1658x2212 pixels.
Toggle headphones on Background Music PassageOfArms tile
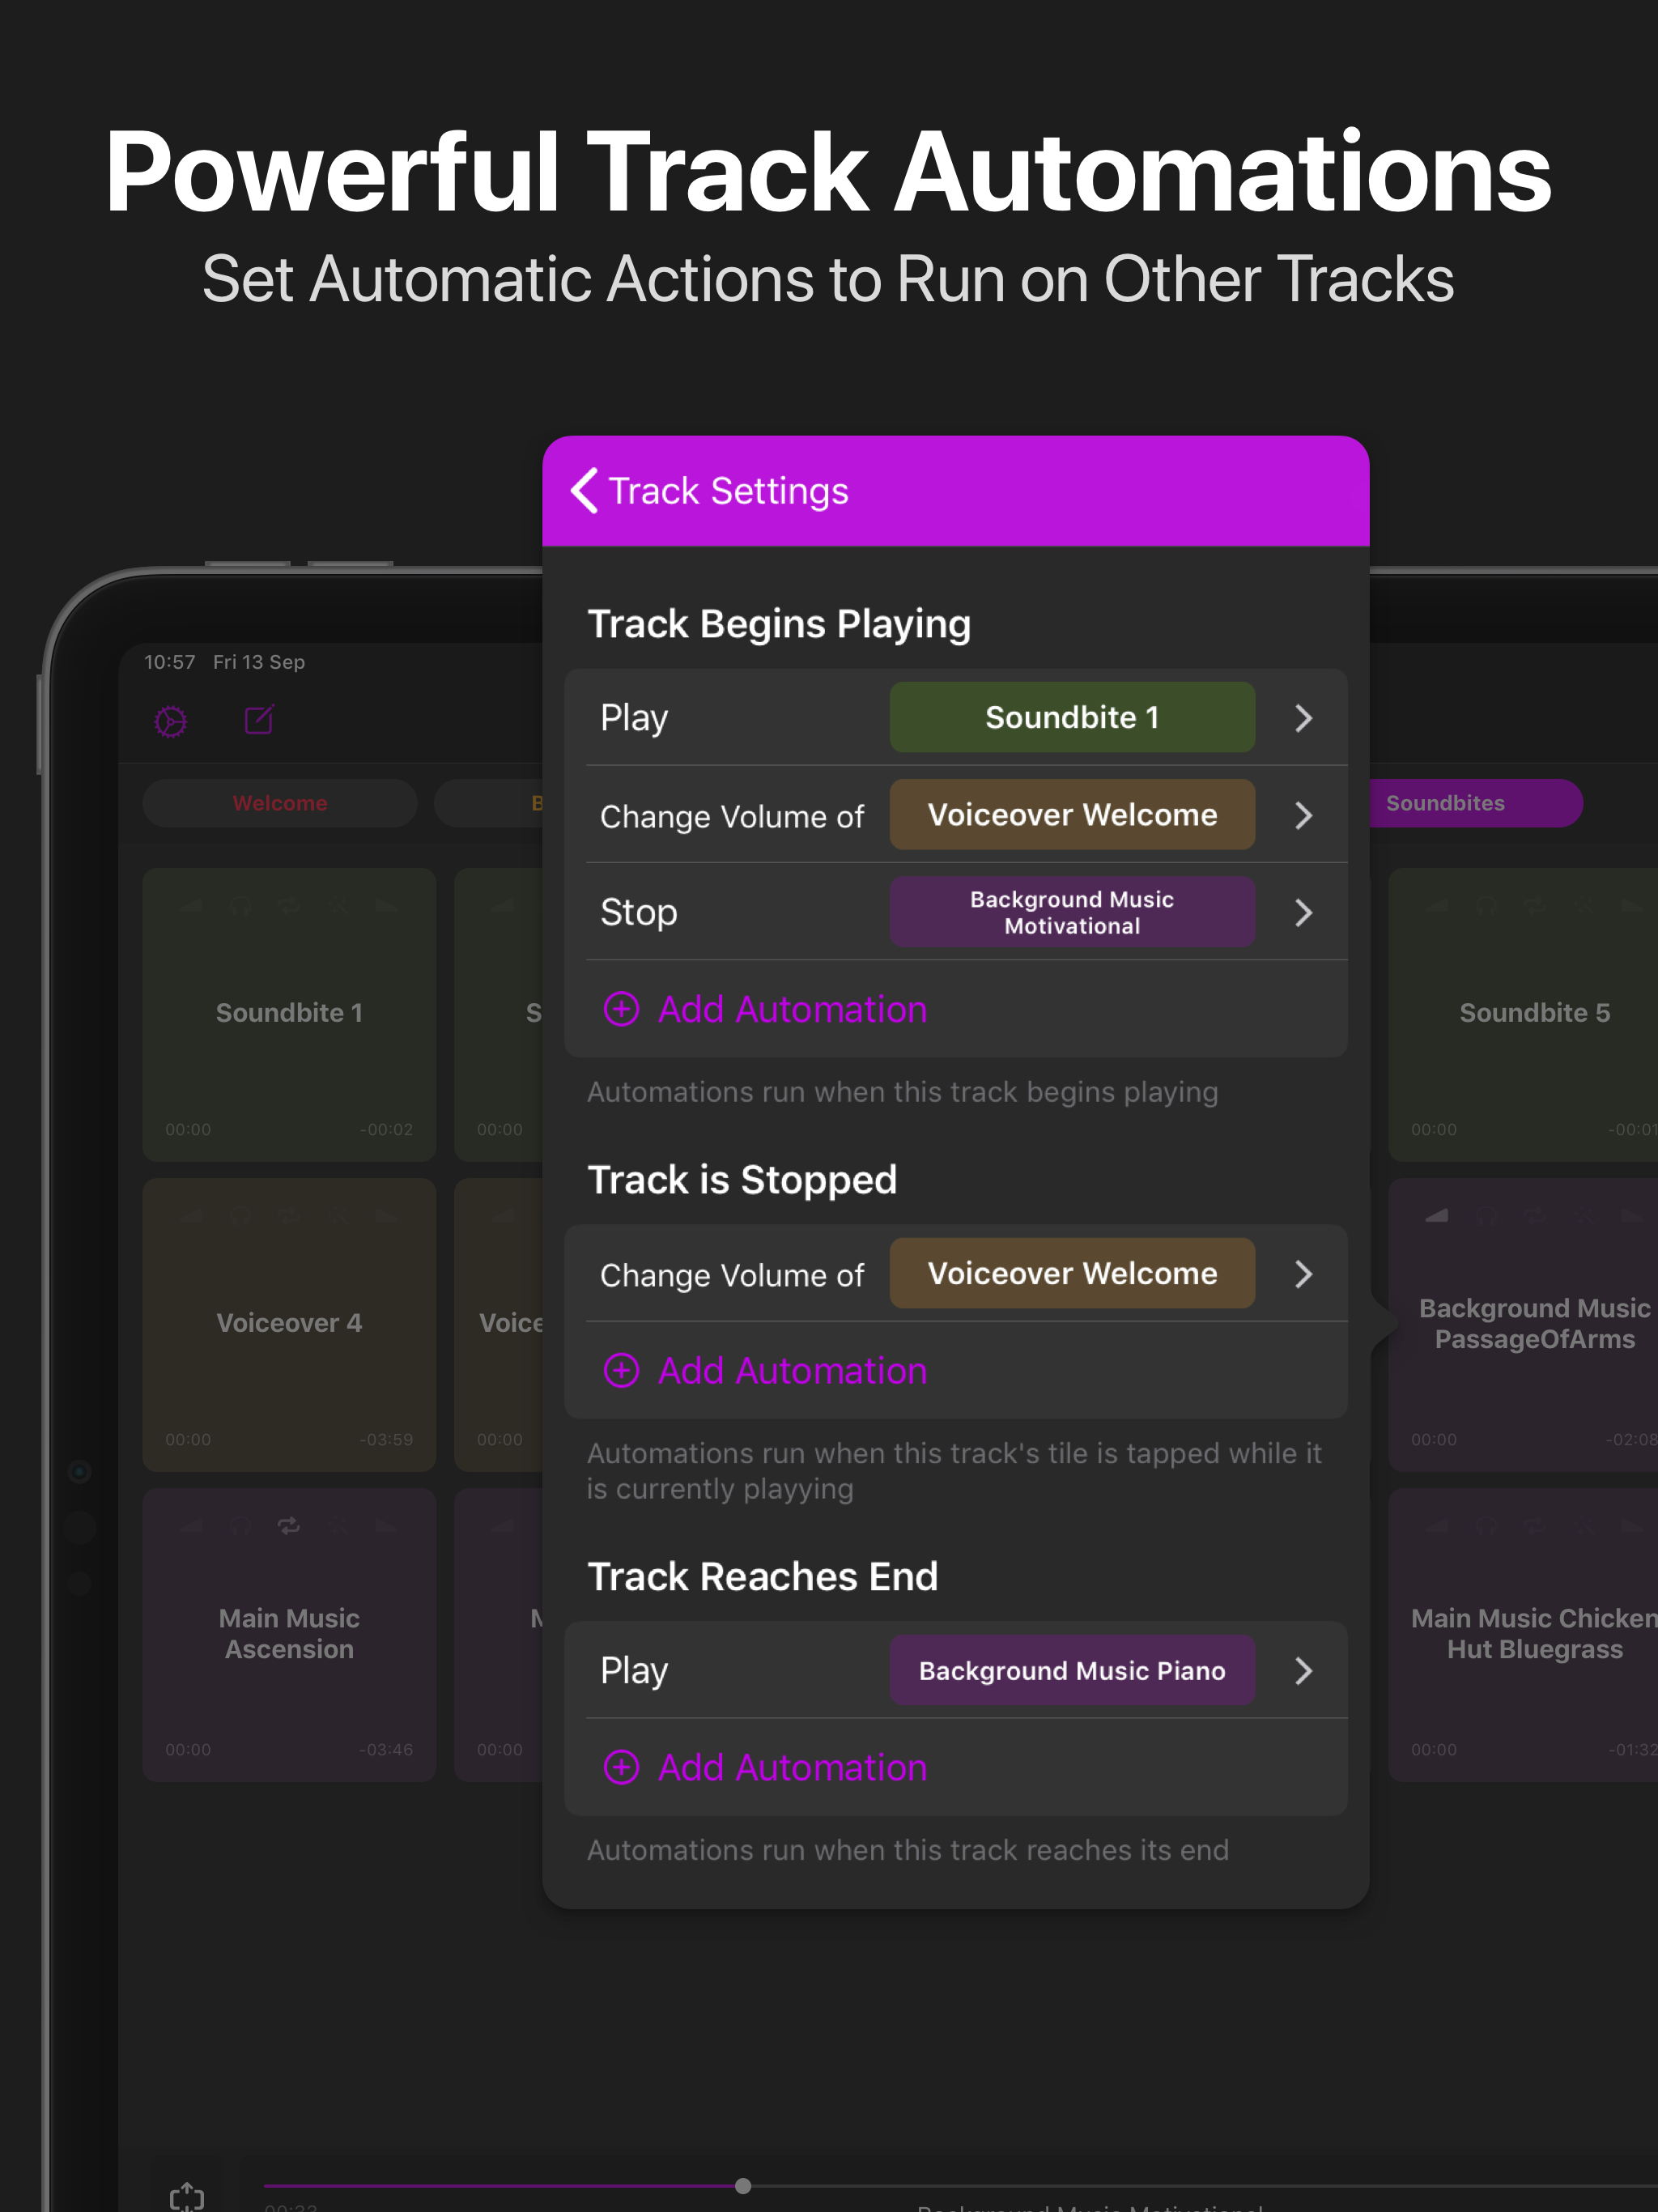1486,1216
